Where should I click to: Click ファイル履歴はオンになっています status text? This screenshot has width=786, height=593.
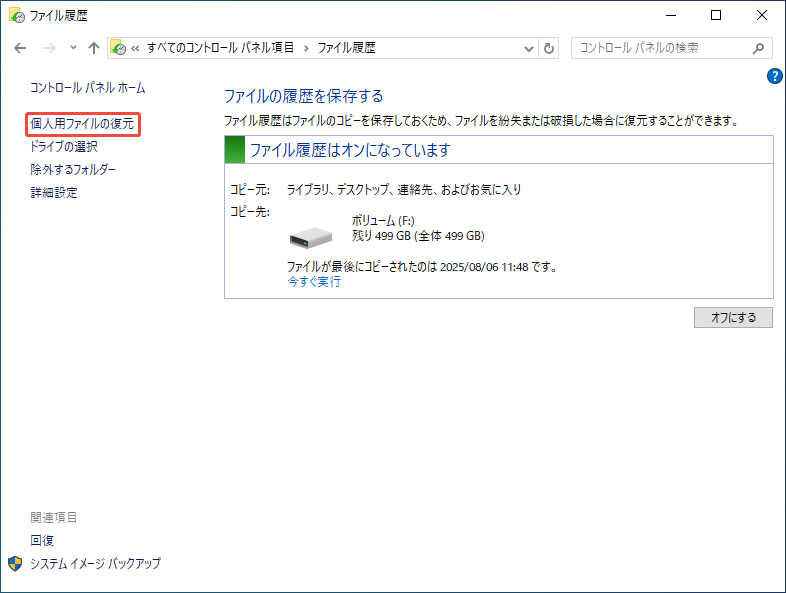(x=350, y=150)
